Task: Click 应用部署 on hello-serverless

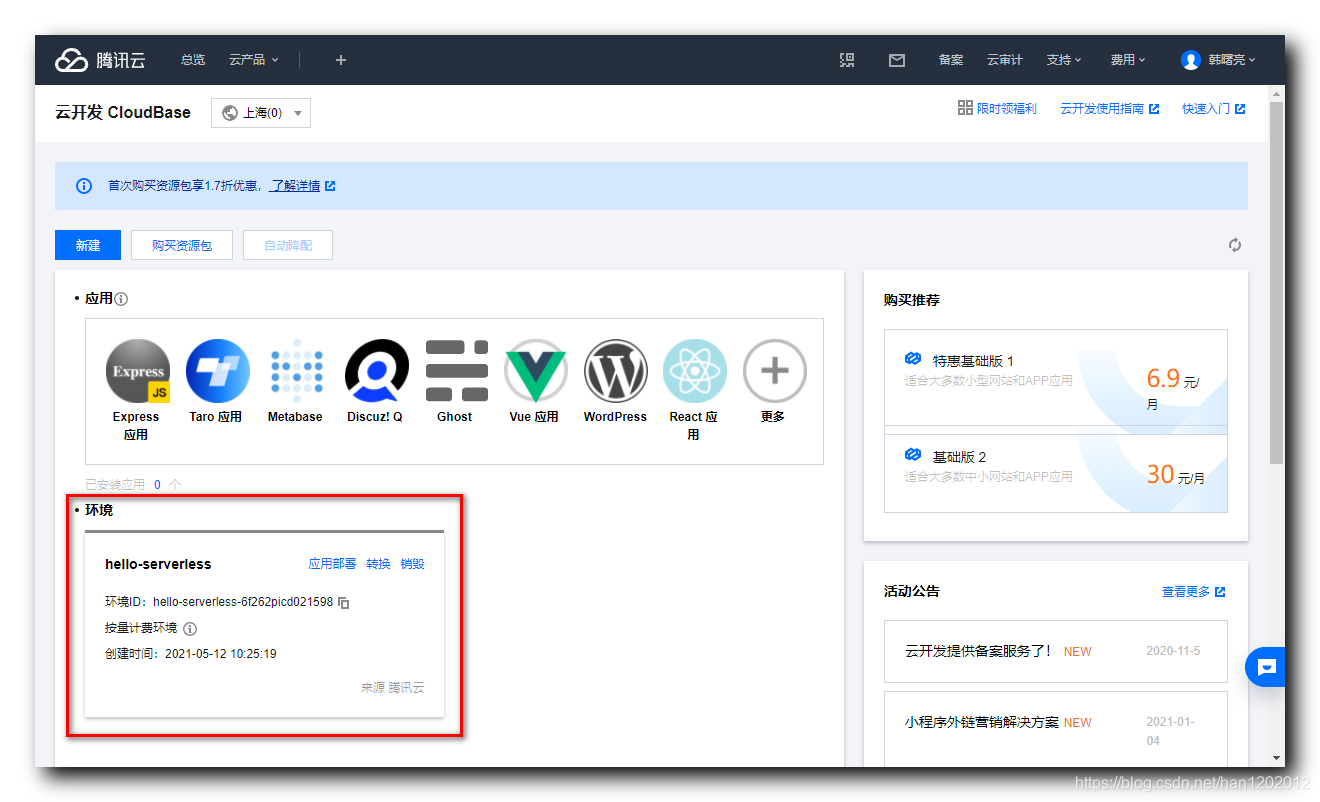Action: point(332,564)
